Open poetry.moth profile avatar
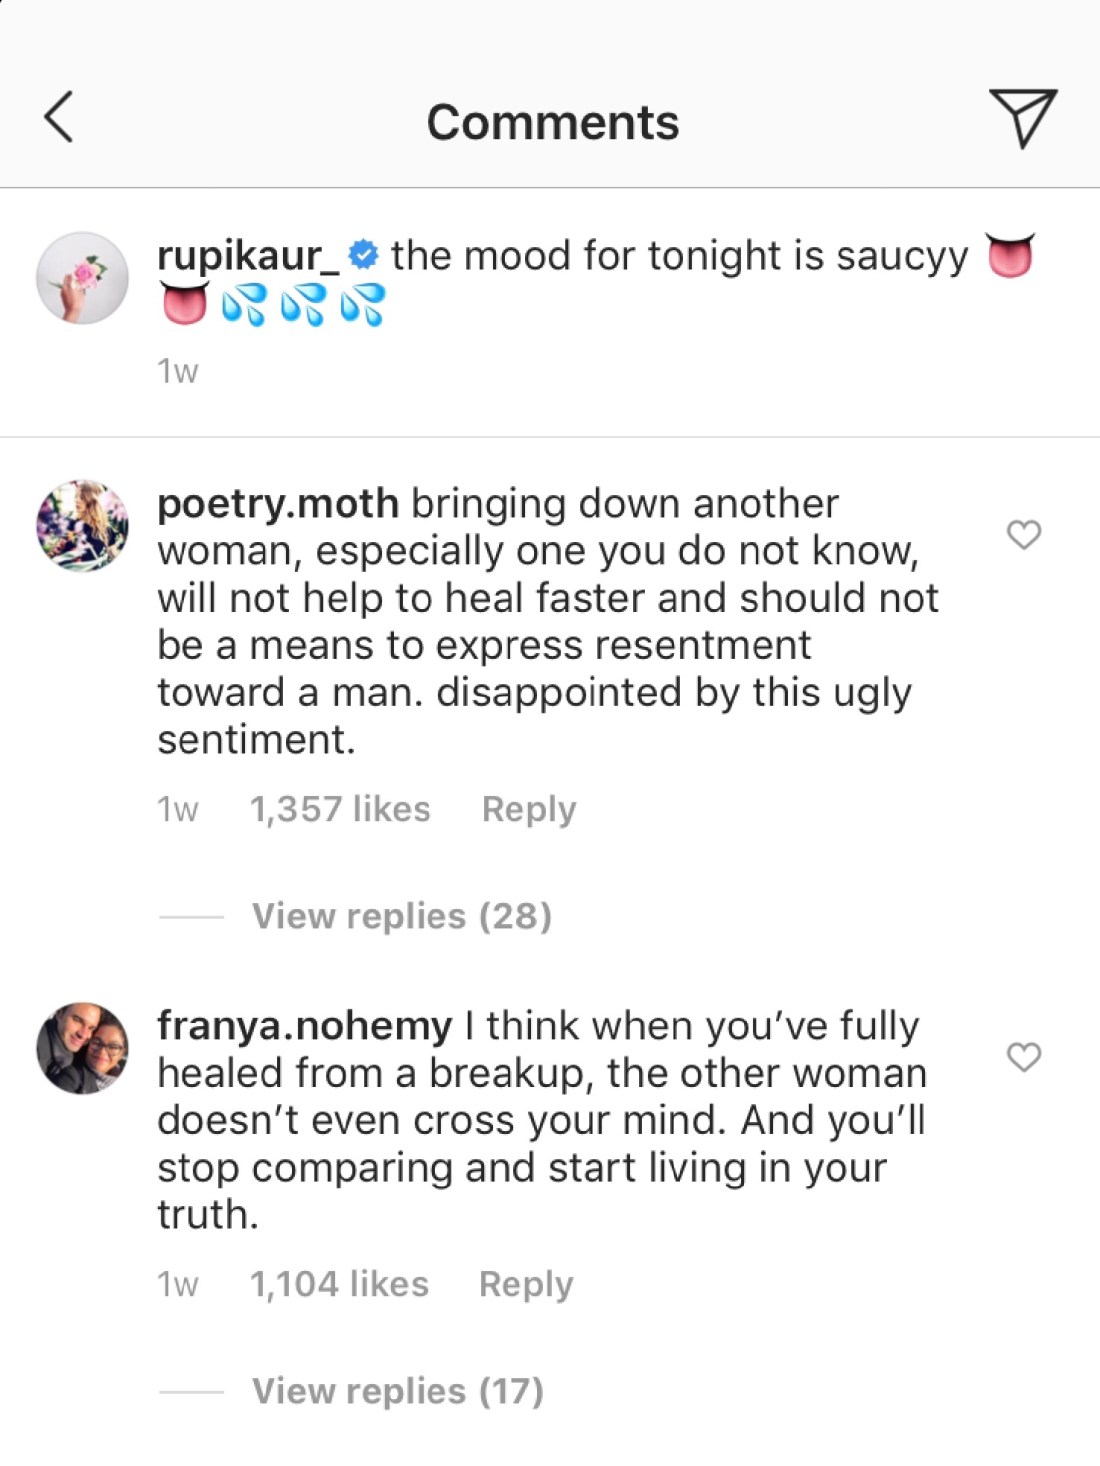The width and height of the screenshot is (1100, 1466). 82,525
